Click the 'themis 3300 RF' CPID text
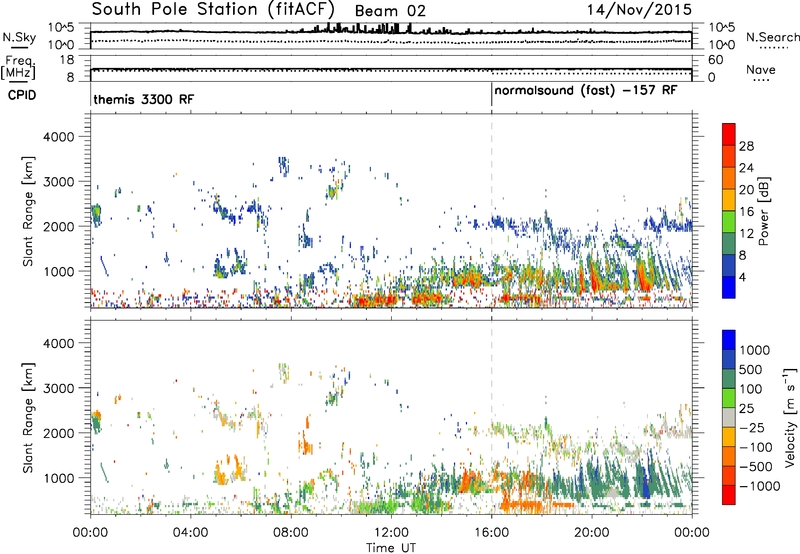Screen dimensions: 800x554 tap(143, 99)
